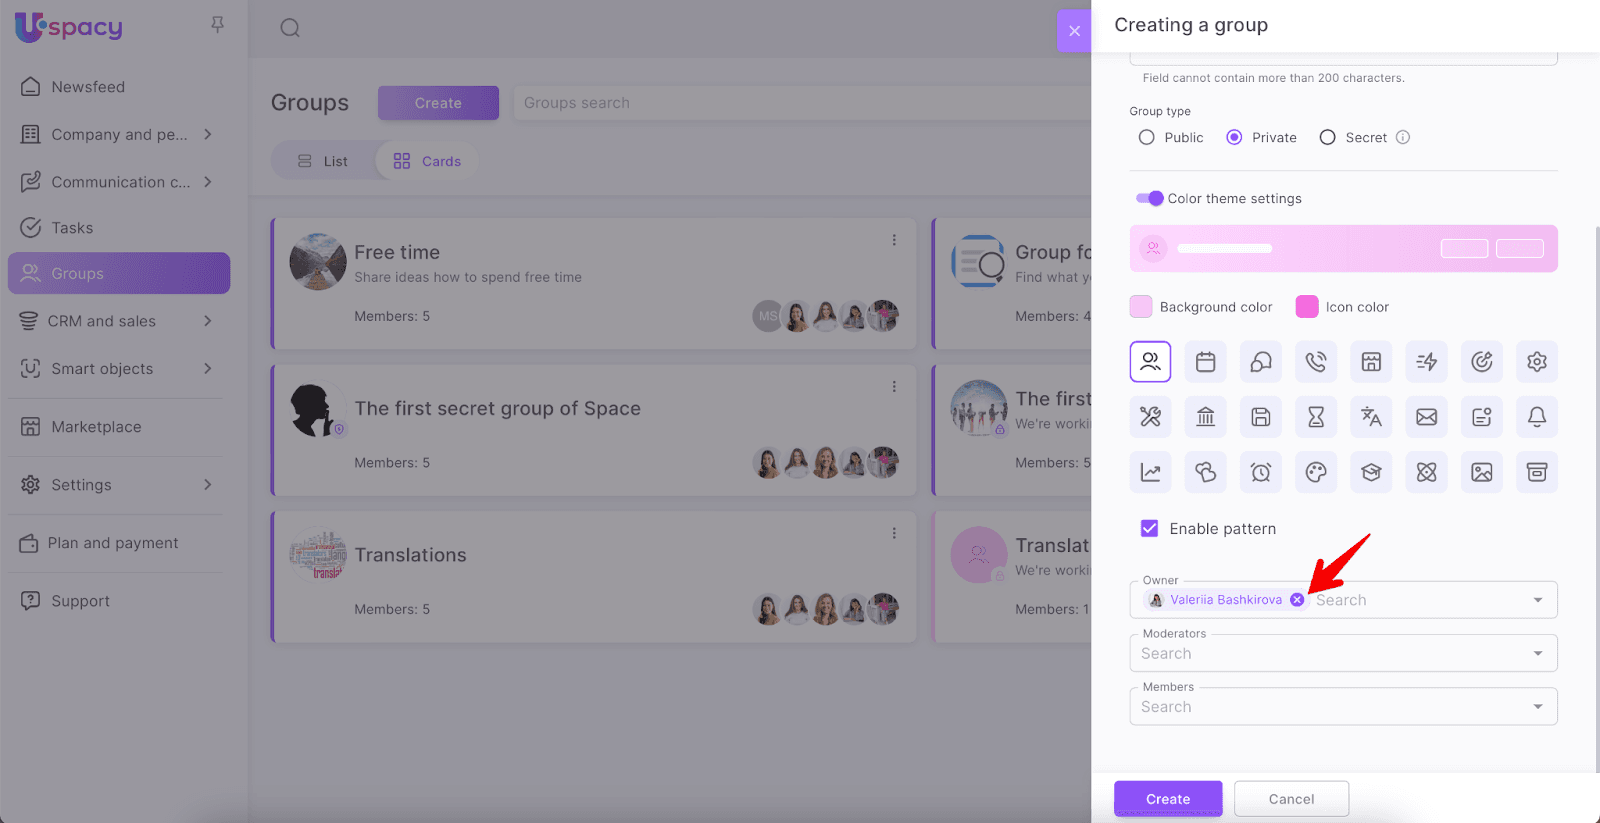Choose the envelope group icon
Screen dimensions: 1600x823
click(x=1427, y=417)
